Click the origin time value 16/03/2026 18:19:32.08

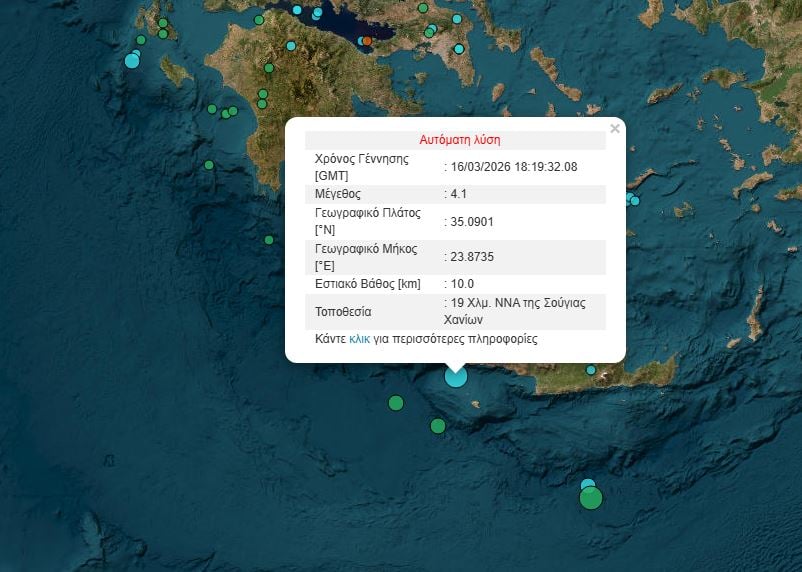point(514,167)
